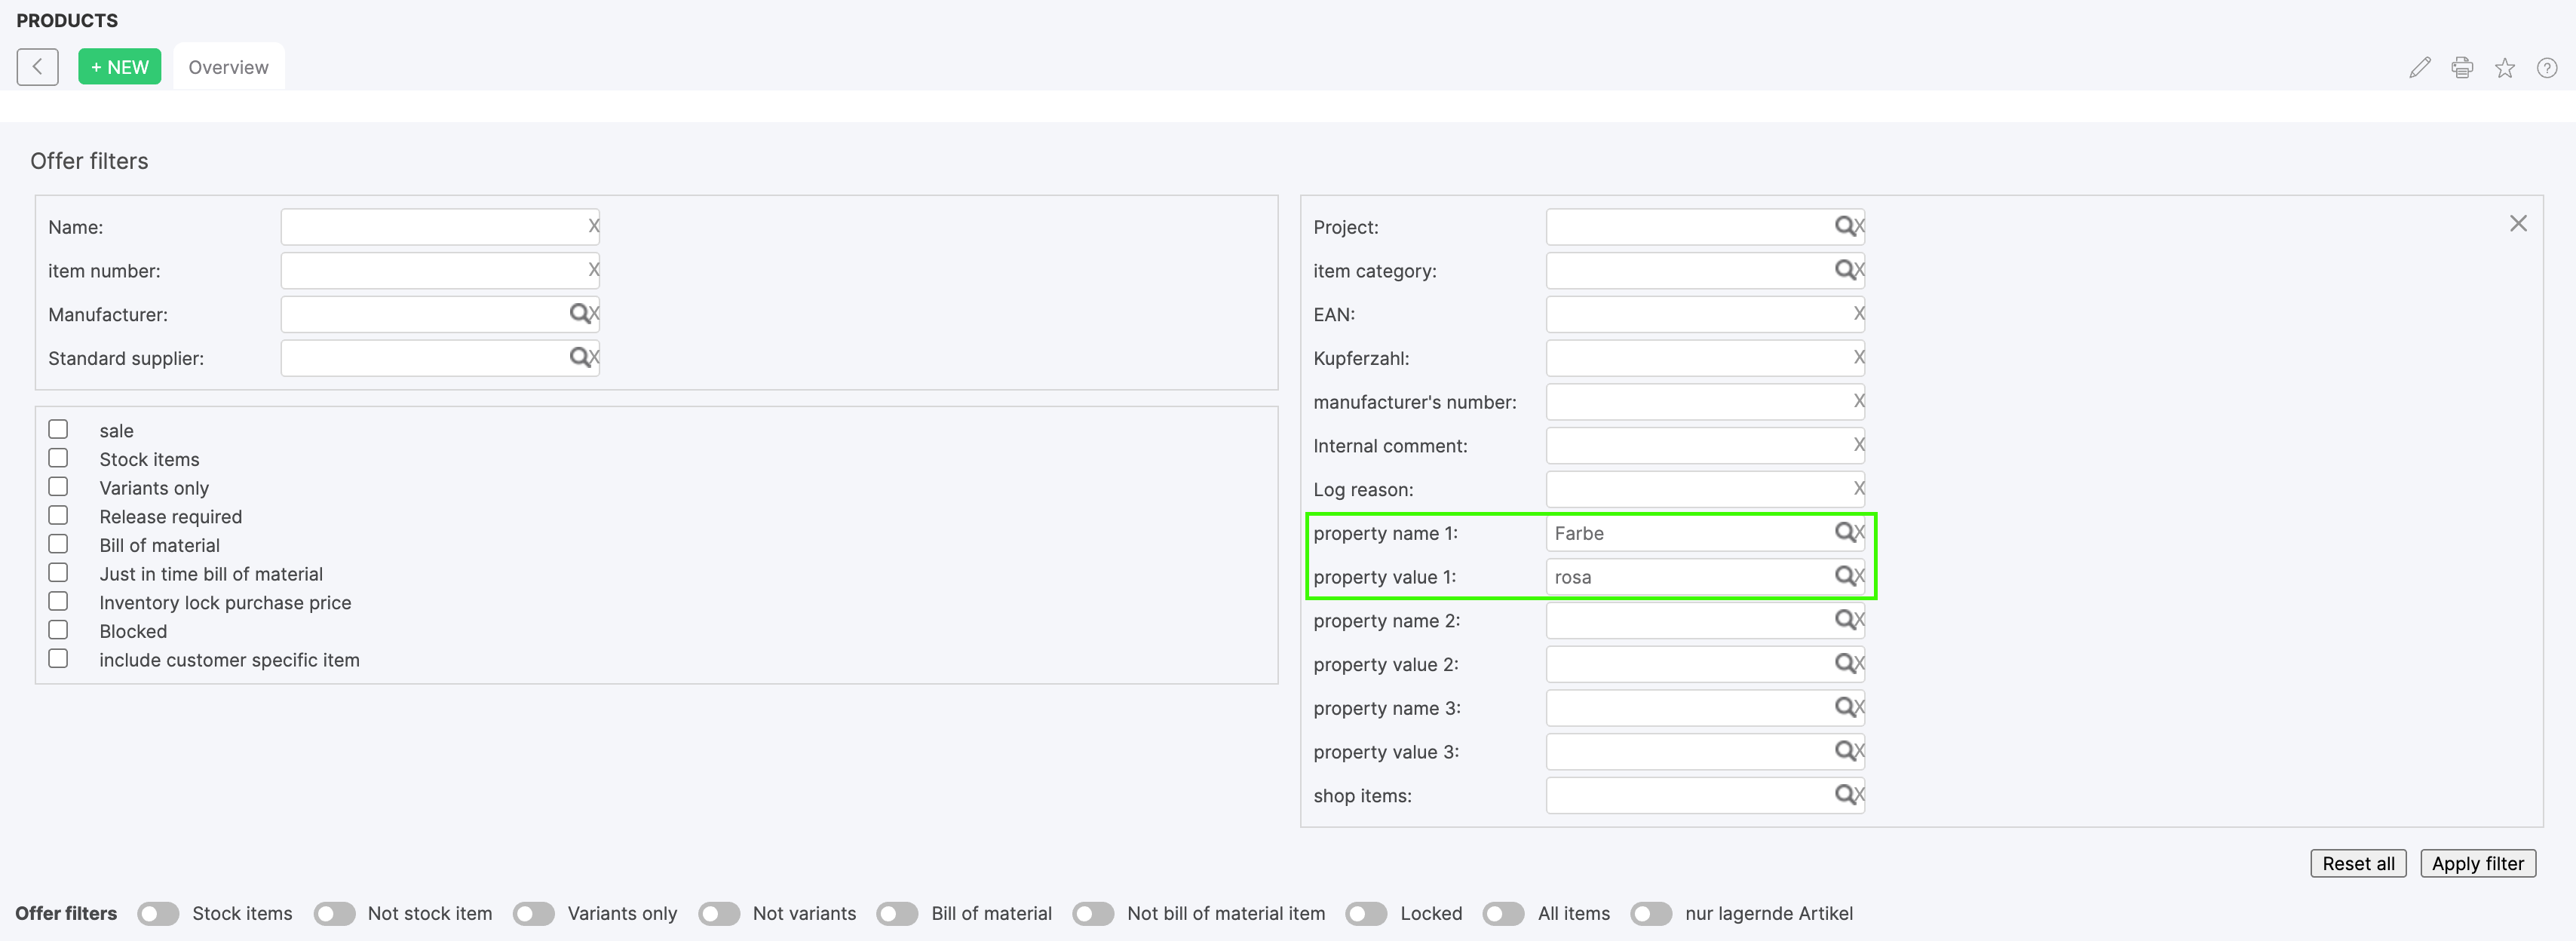Image resolution: width=2576 pixels, height=941 pixels.
Task: Toggle the Stock items quick filter switch
Action: pyautogui.click(x=158, y=914)
